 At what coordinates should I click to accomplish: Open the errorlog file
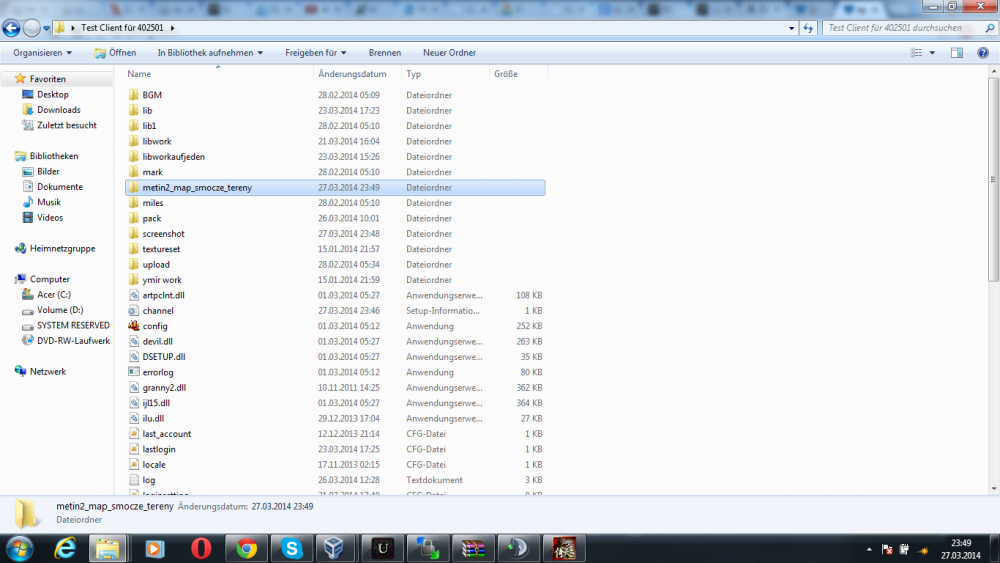pyautogui.click(x=157, y=372)
